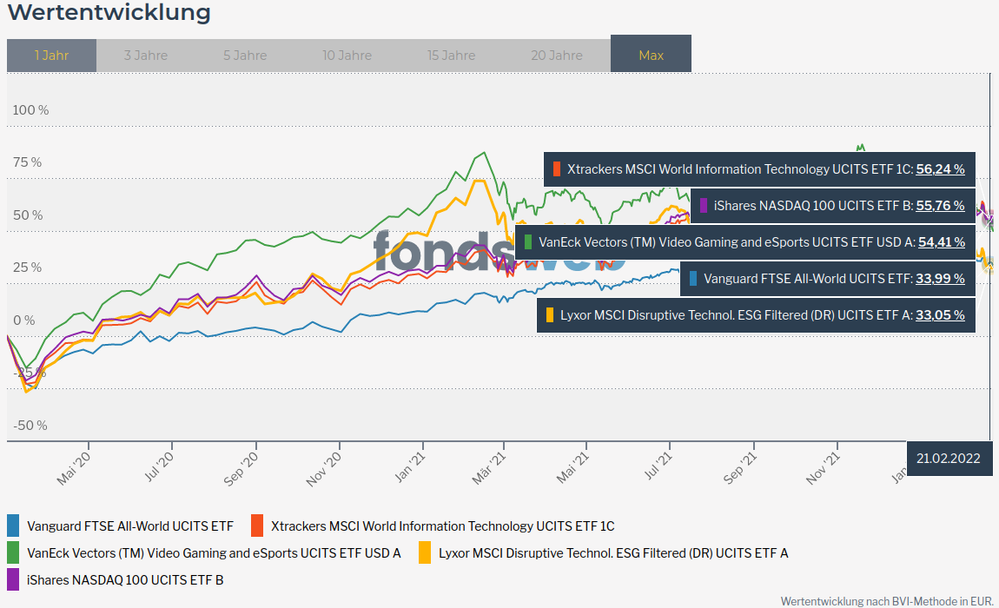Switch to the 5 Jahre tab
The image size is (999, 608).
click(245, 55)
